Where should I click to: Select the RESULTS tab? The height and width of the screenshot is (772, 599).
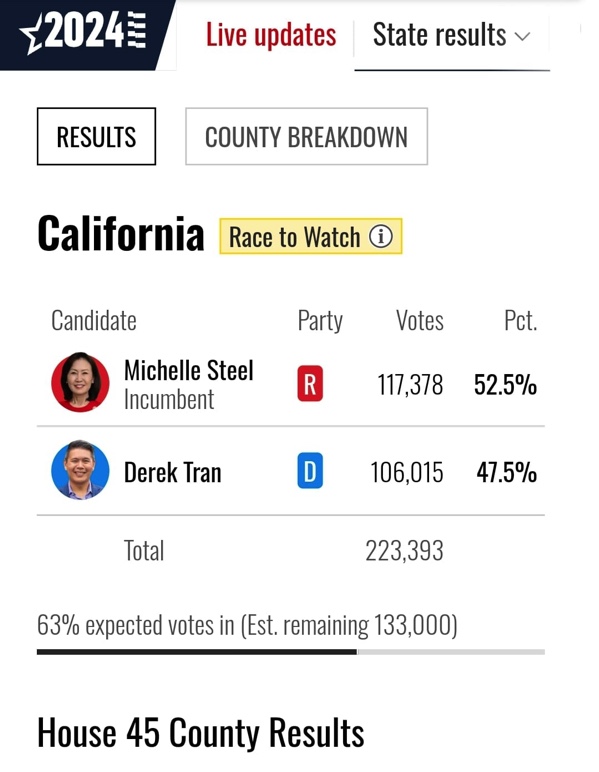click(96, 136)
